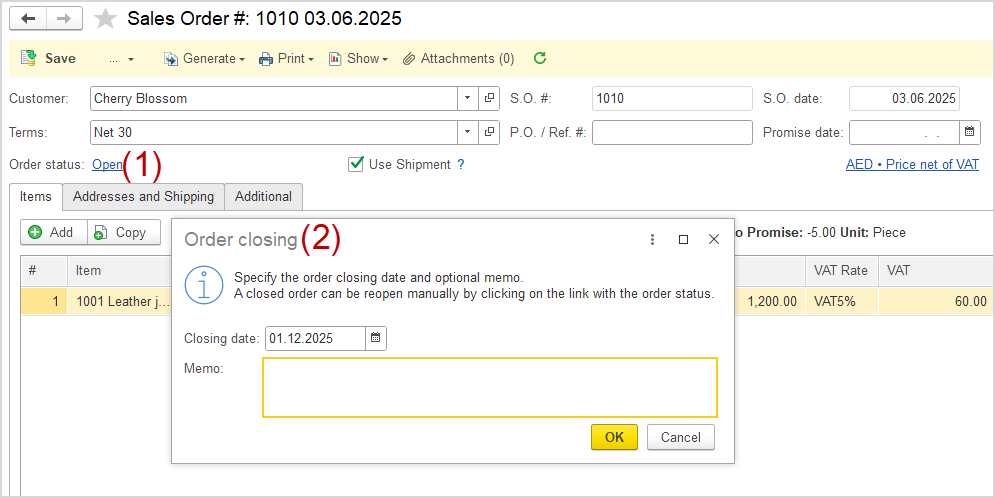This screenshot has width=995, height=498.
Task: Click into the Memo text field
Action: (x=490, y=387)
